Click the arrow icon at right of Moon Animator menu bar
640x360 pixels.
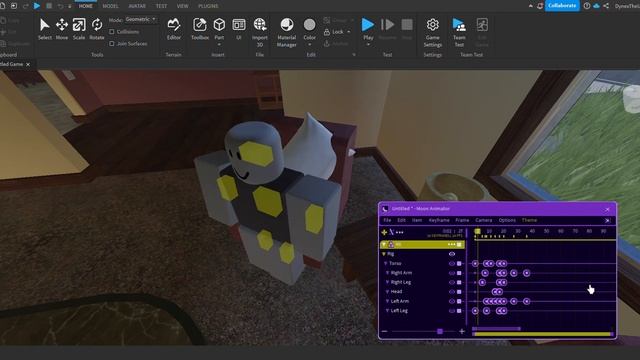[607, 220]
